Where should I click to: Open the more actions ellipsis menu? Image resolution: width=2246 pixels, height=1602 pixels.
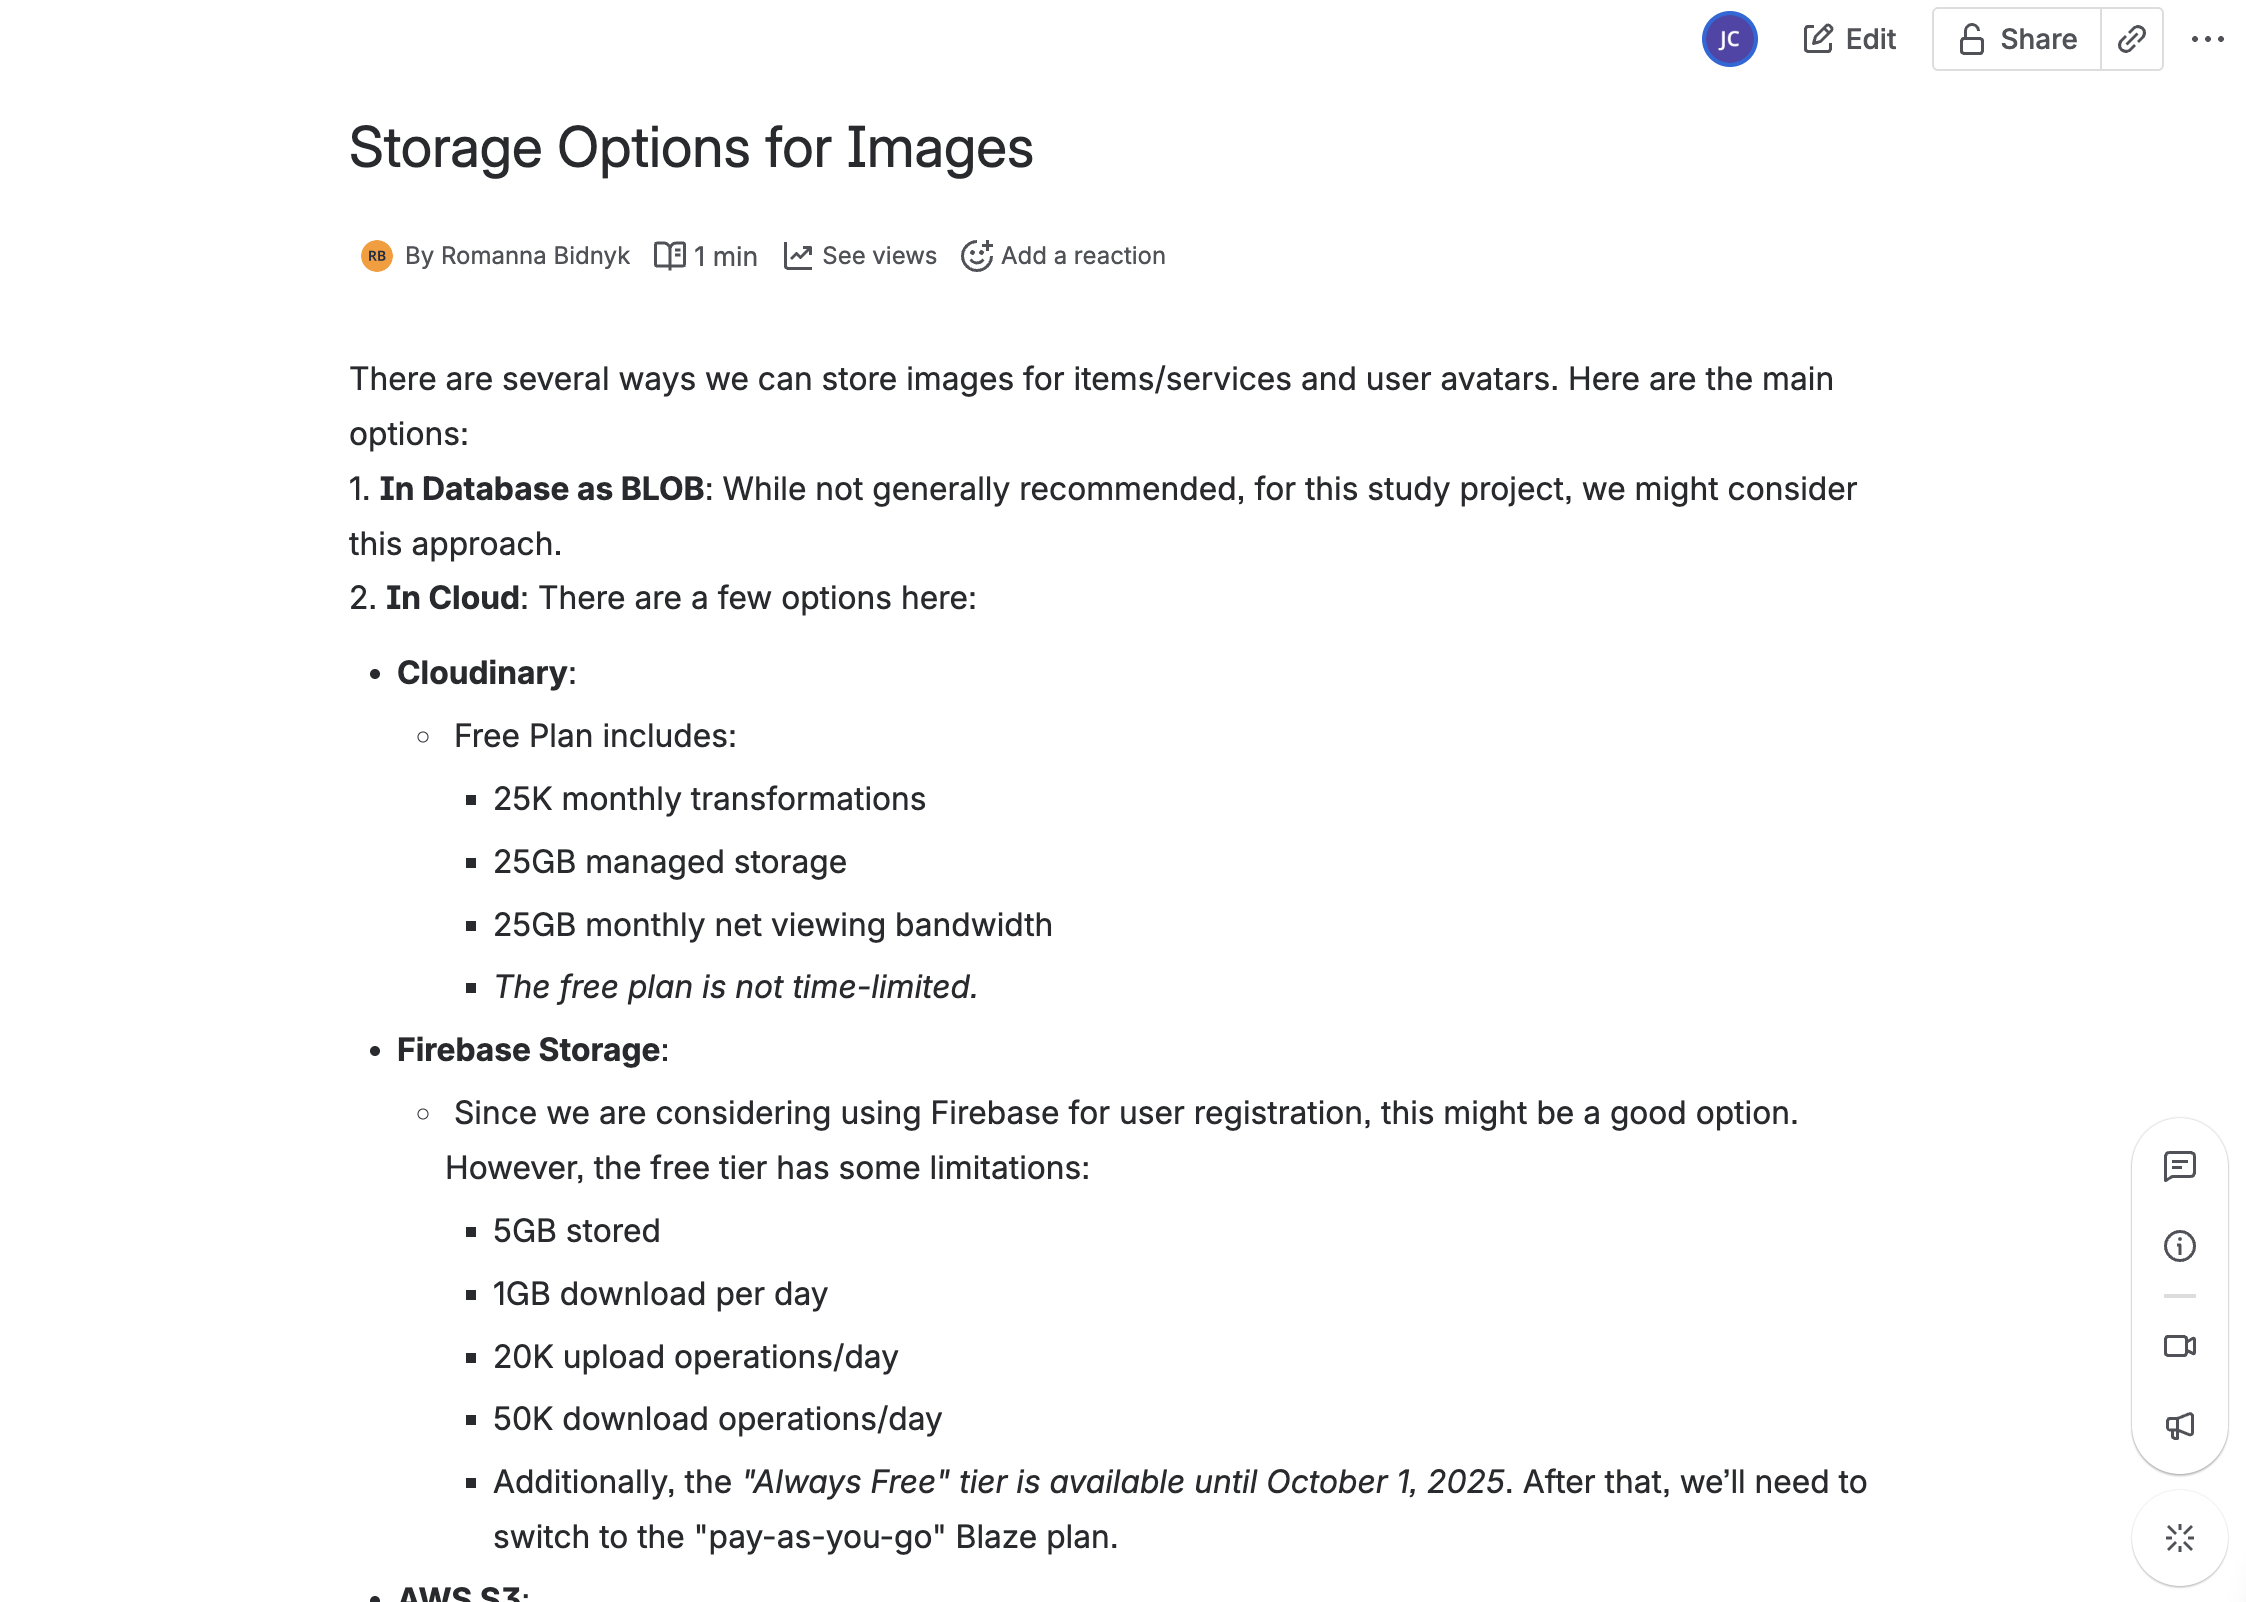tap(2208, 39)
